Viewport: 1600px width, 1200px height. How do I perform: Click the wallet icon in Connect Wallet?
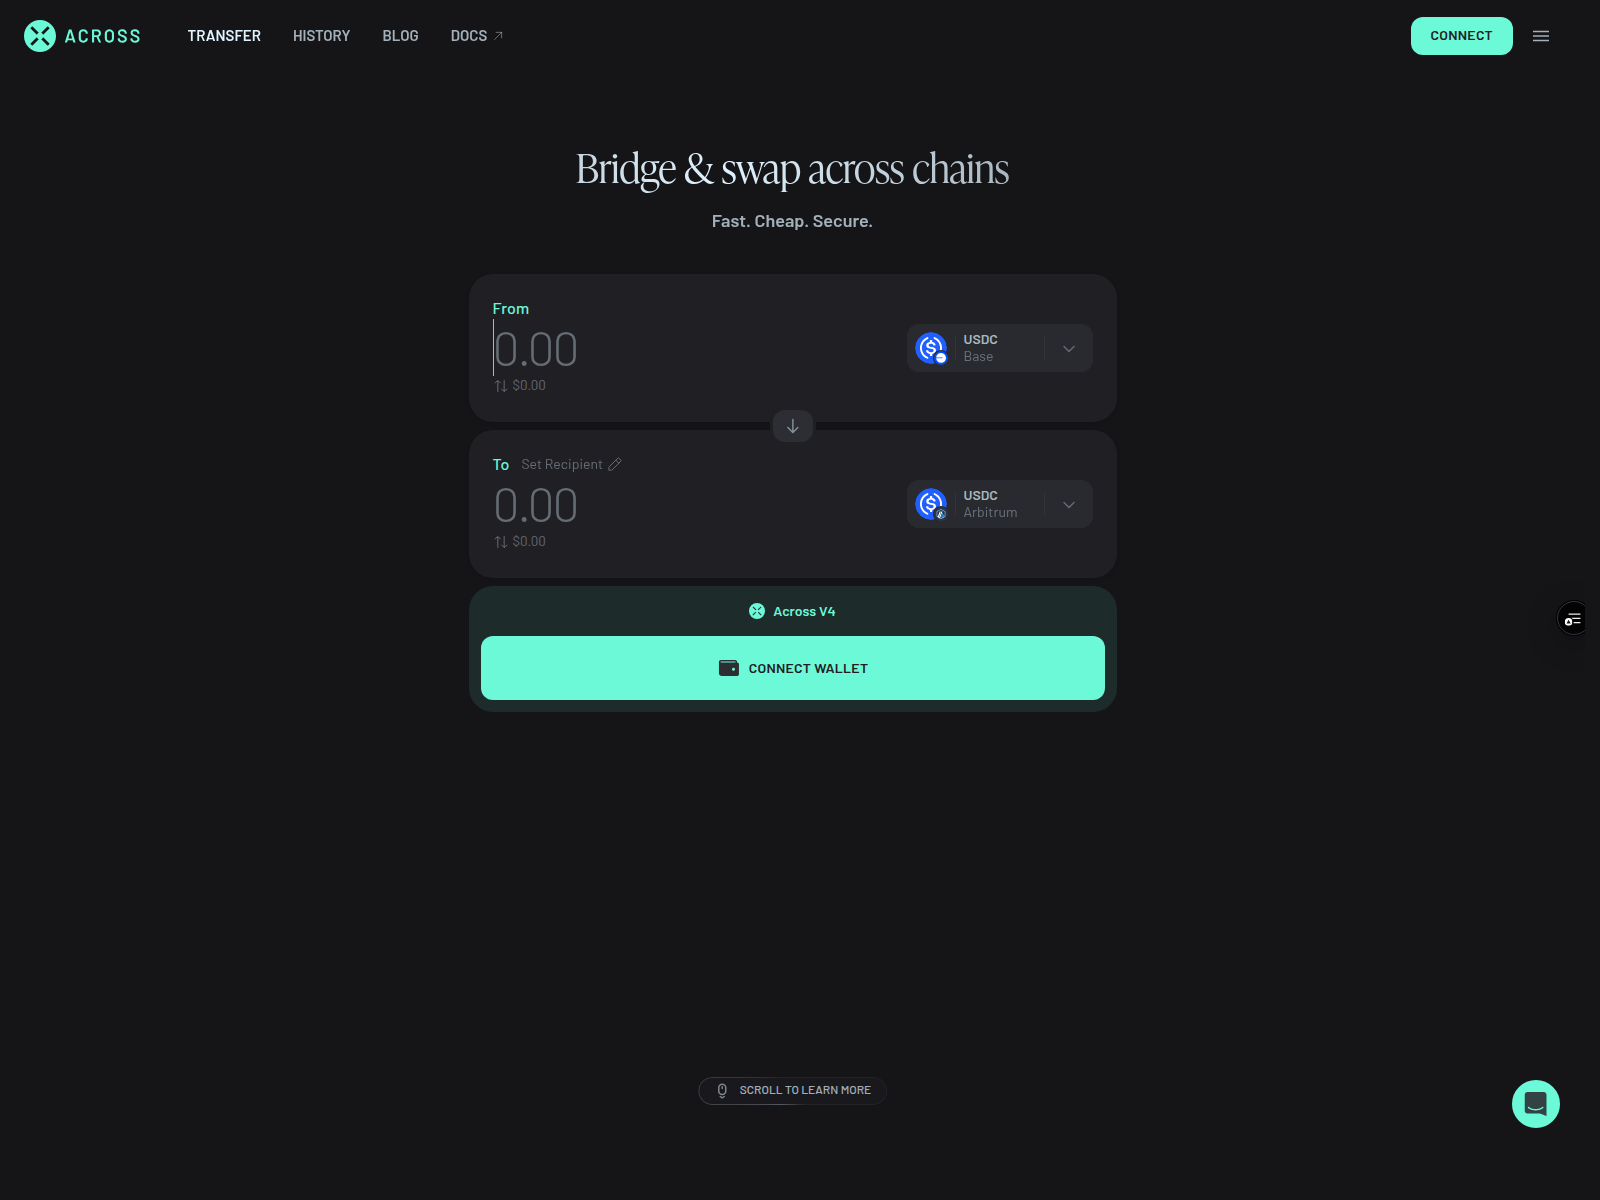click(x=729, y=668)
